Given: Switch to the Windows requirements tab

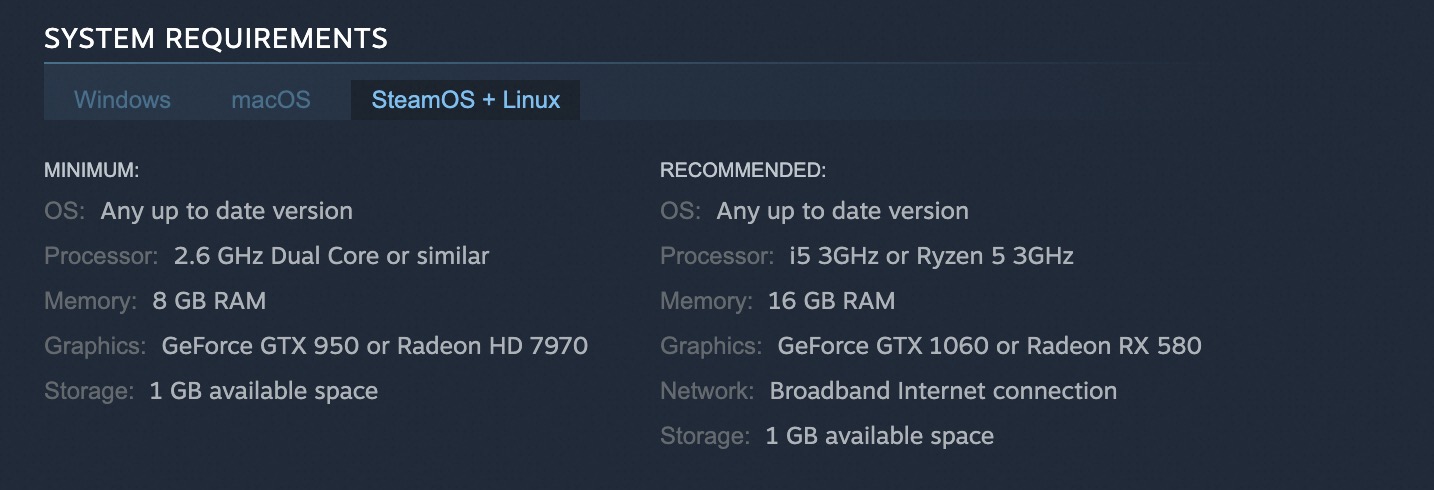Looking at the screenshot, I should click(122, 100).
